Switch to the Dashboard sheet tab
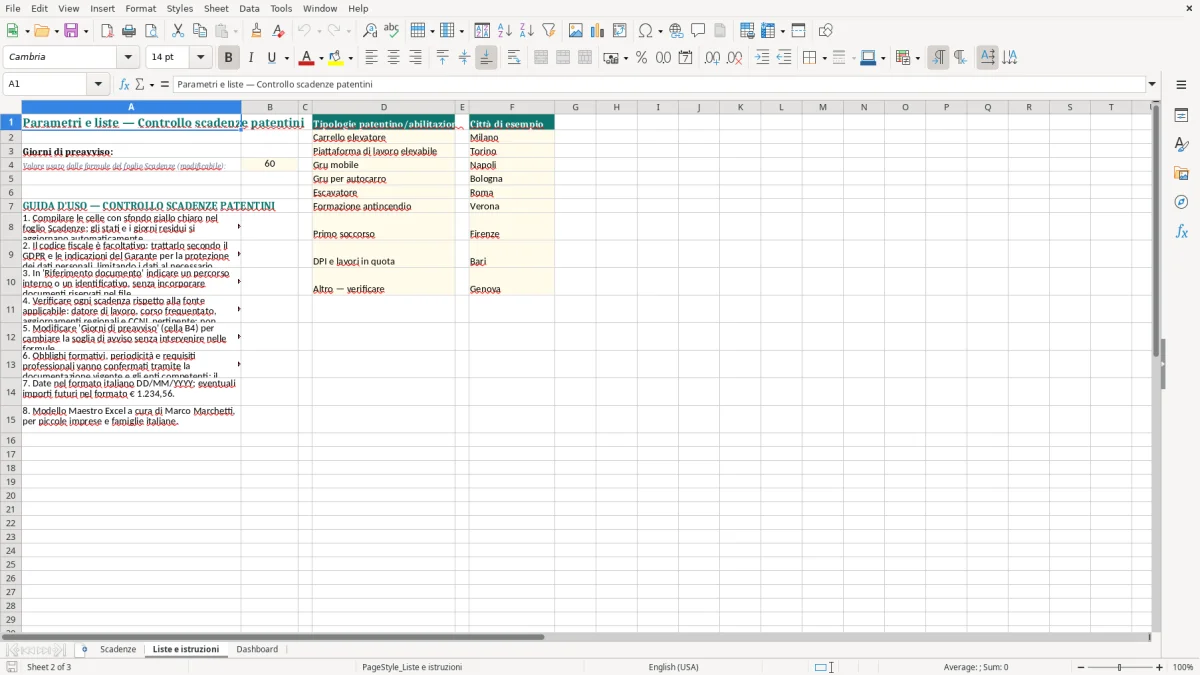Image resolution: width=1200 pixels, height=675 pixels. click(257, 649)
